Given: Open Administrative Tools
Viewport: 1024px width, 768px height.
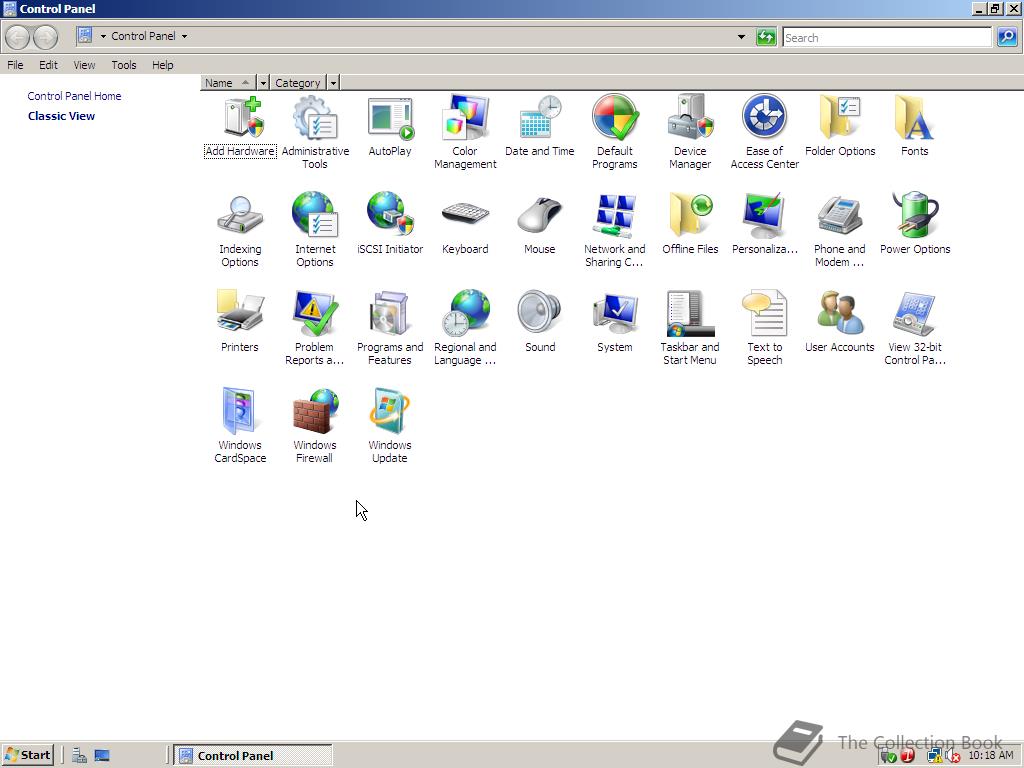Looking at the screenshot, I should click(315, 132).
